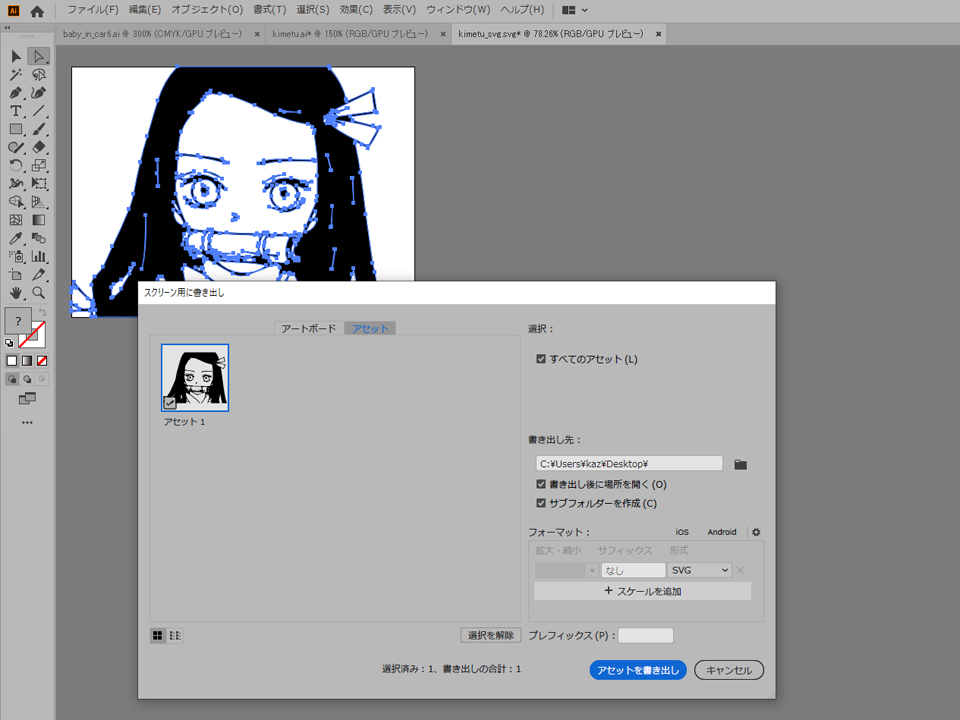Select the Paintbrush tool
This screenshot has height=720, width=960.
(39, 129)
